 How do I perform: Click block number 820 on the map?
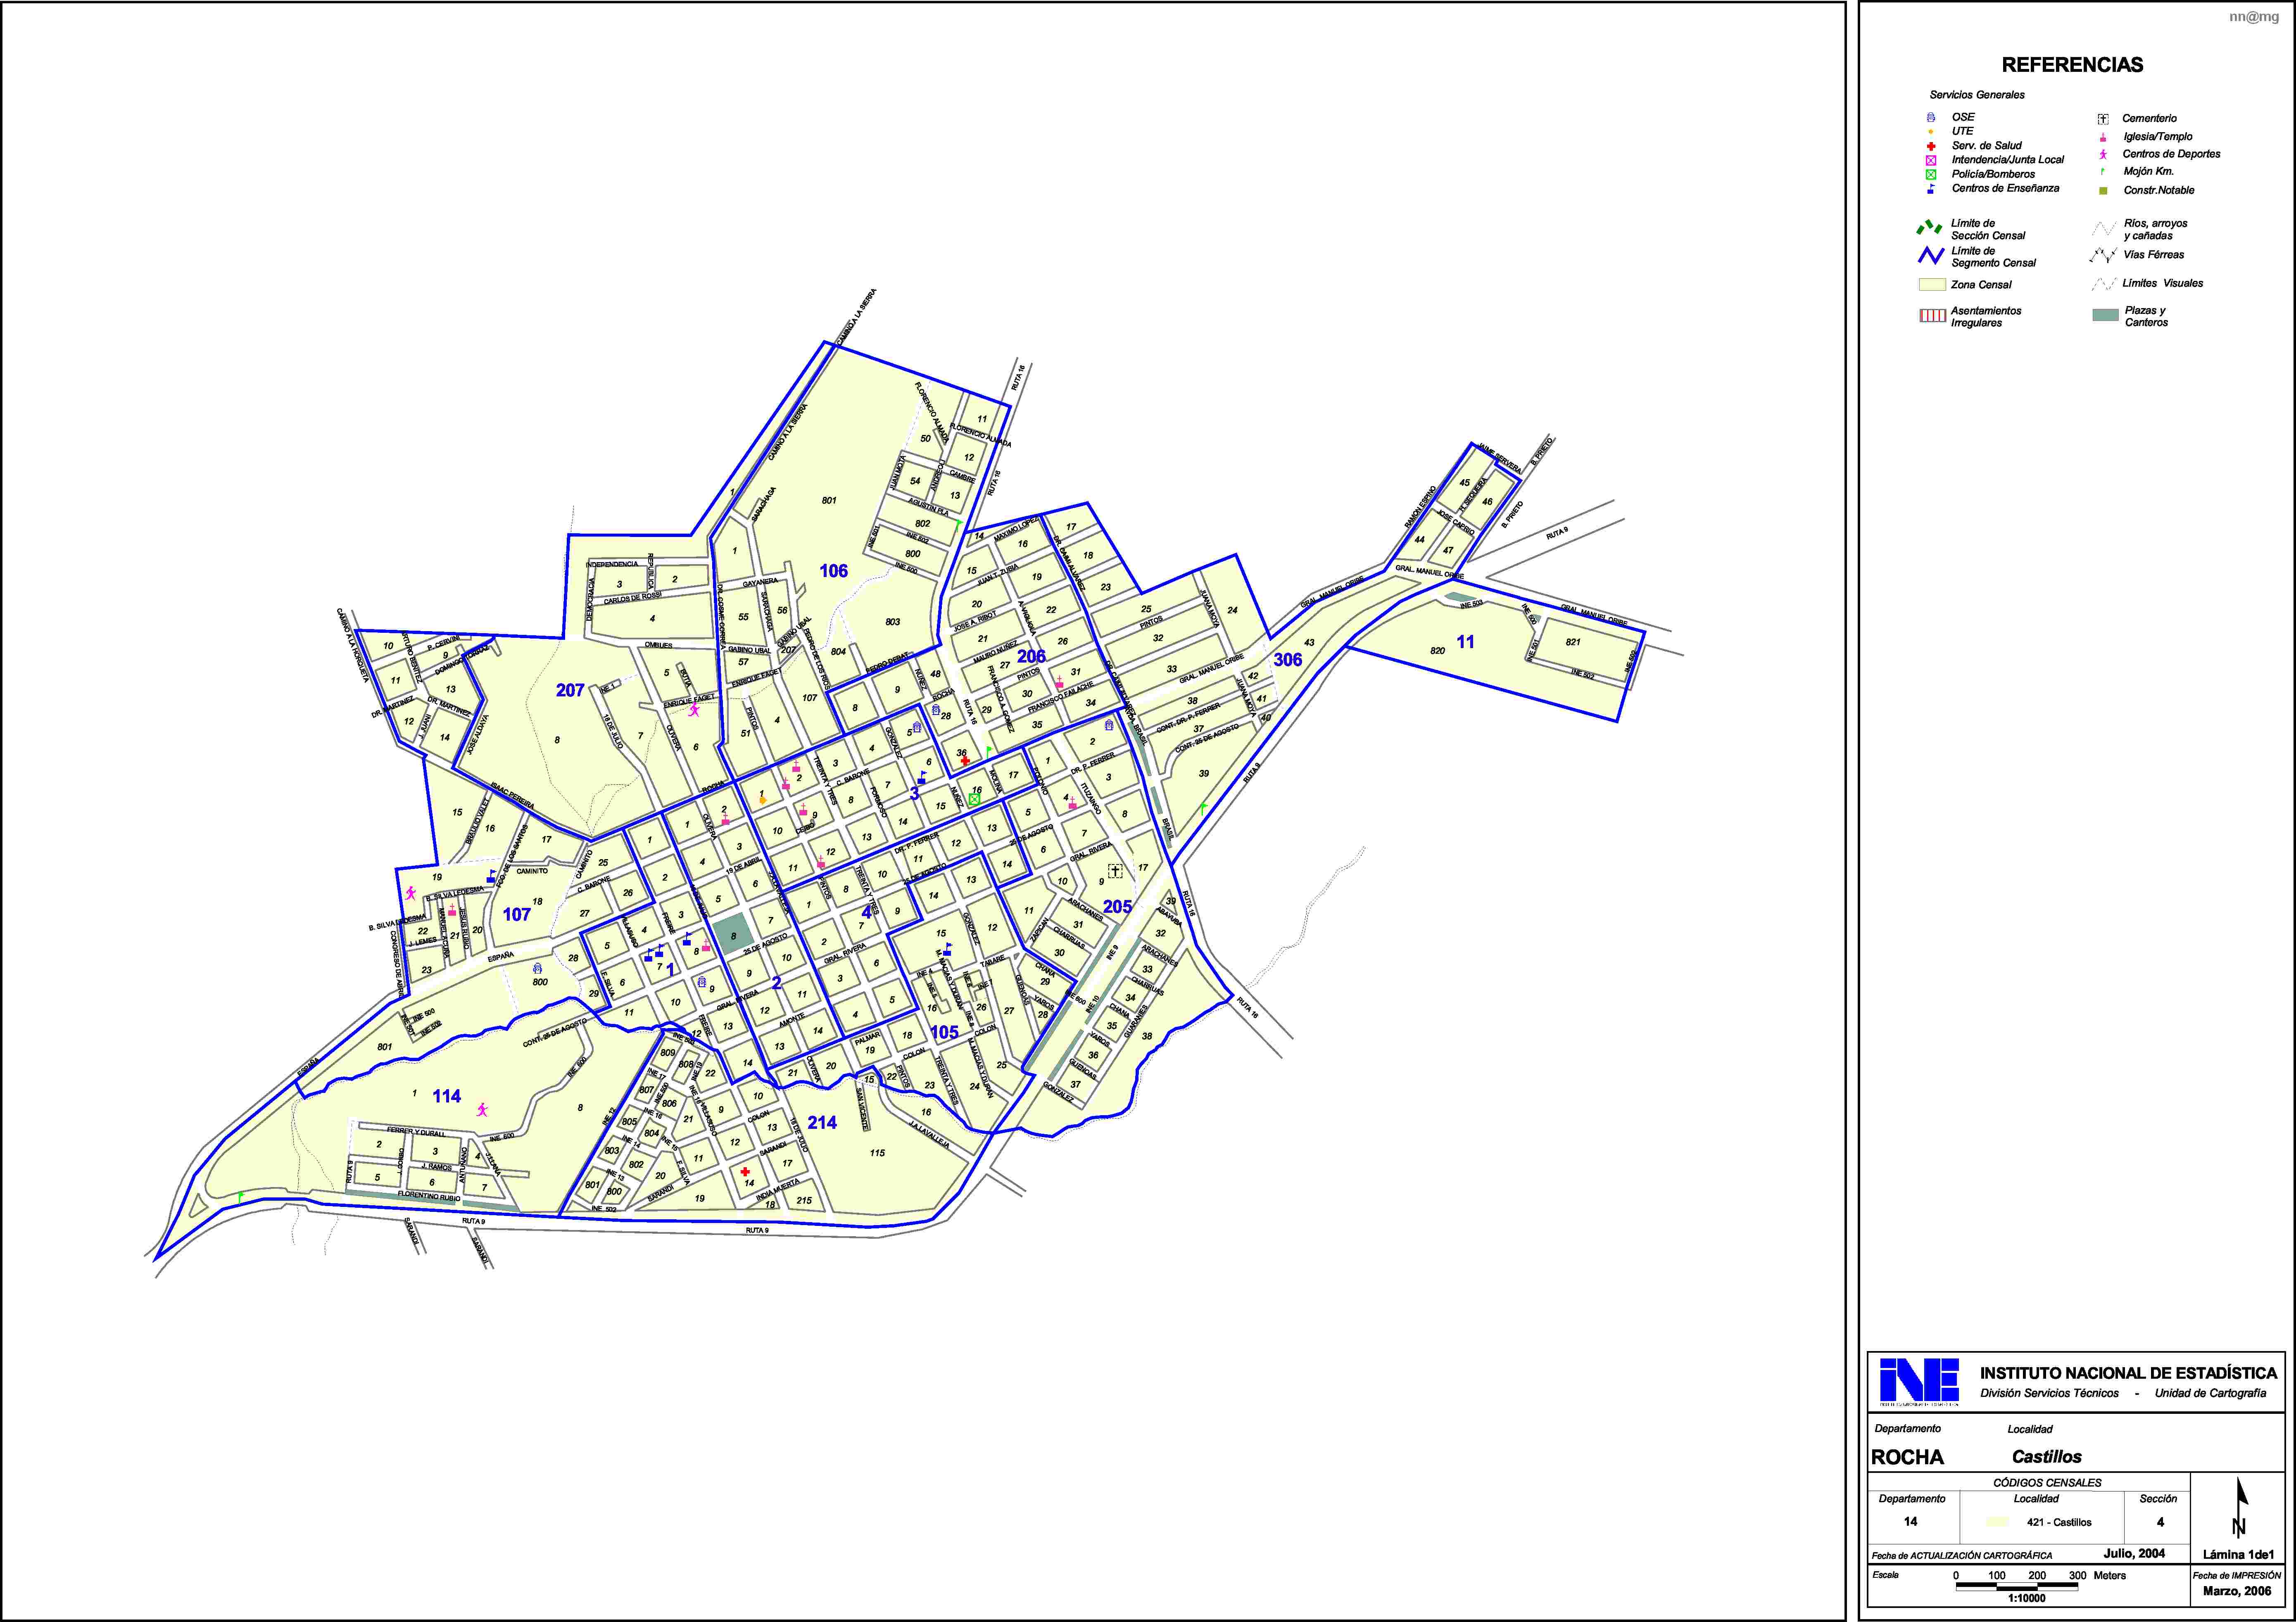[x=1437, y=650]
